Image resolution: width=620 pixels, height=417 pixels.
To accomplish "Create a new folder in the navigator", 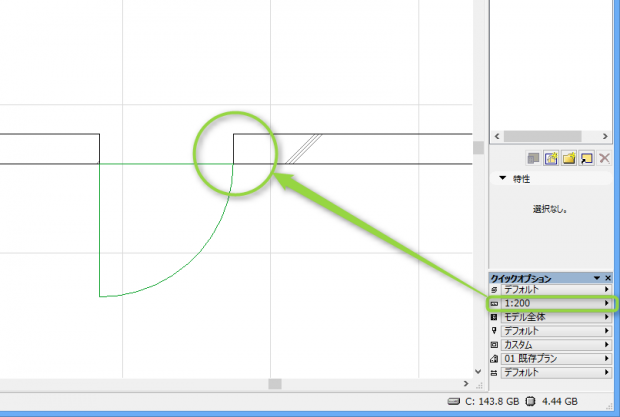I will (x=569, y=159).
